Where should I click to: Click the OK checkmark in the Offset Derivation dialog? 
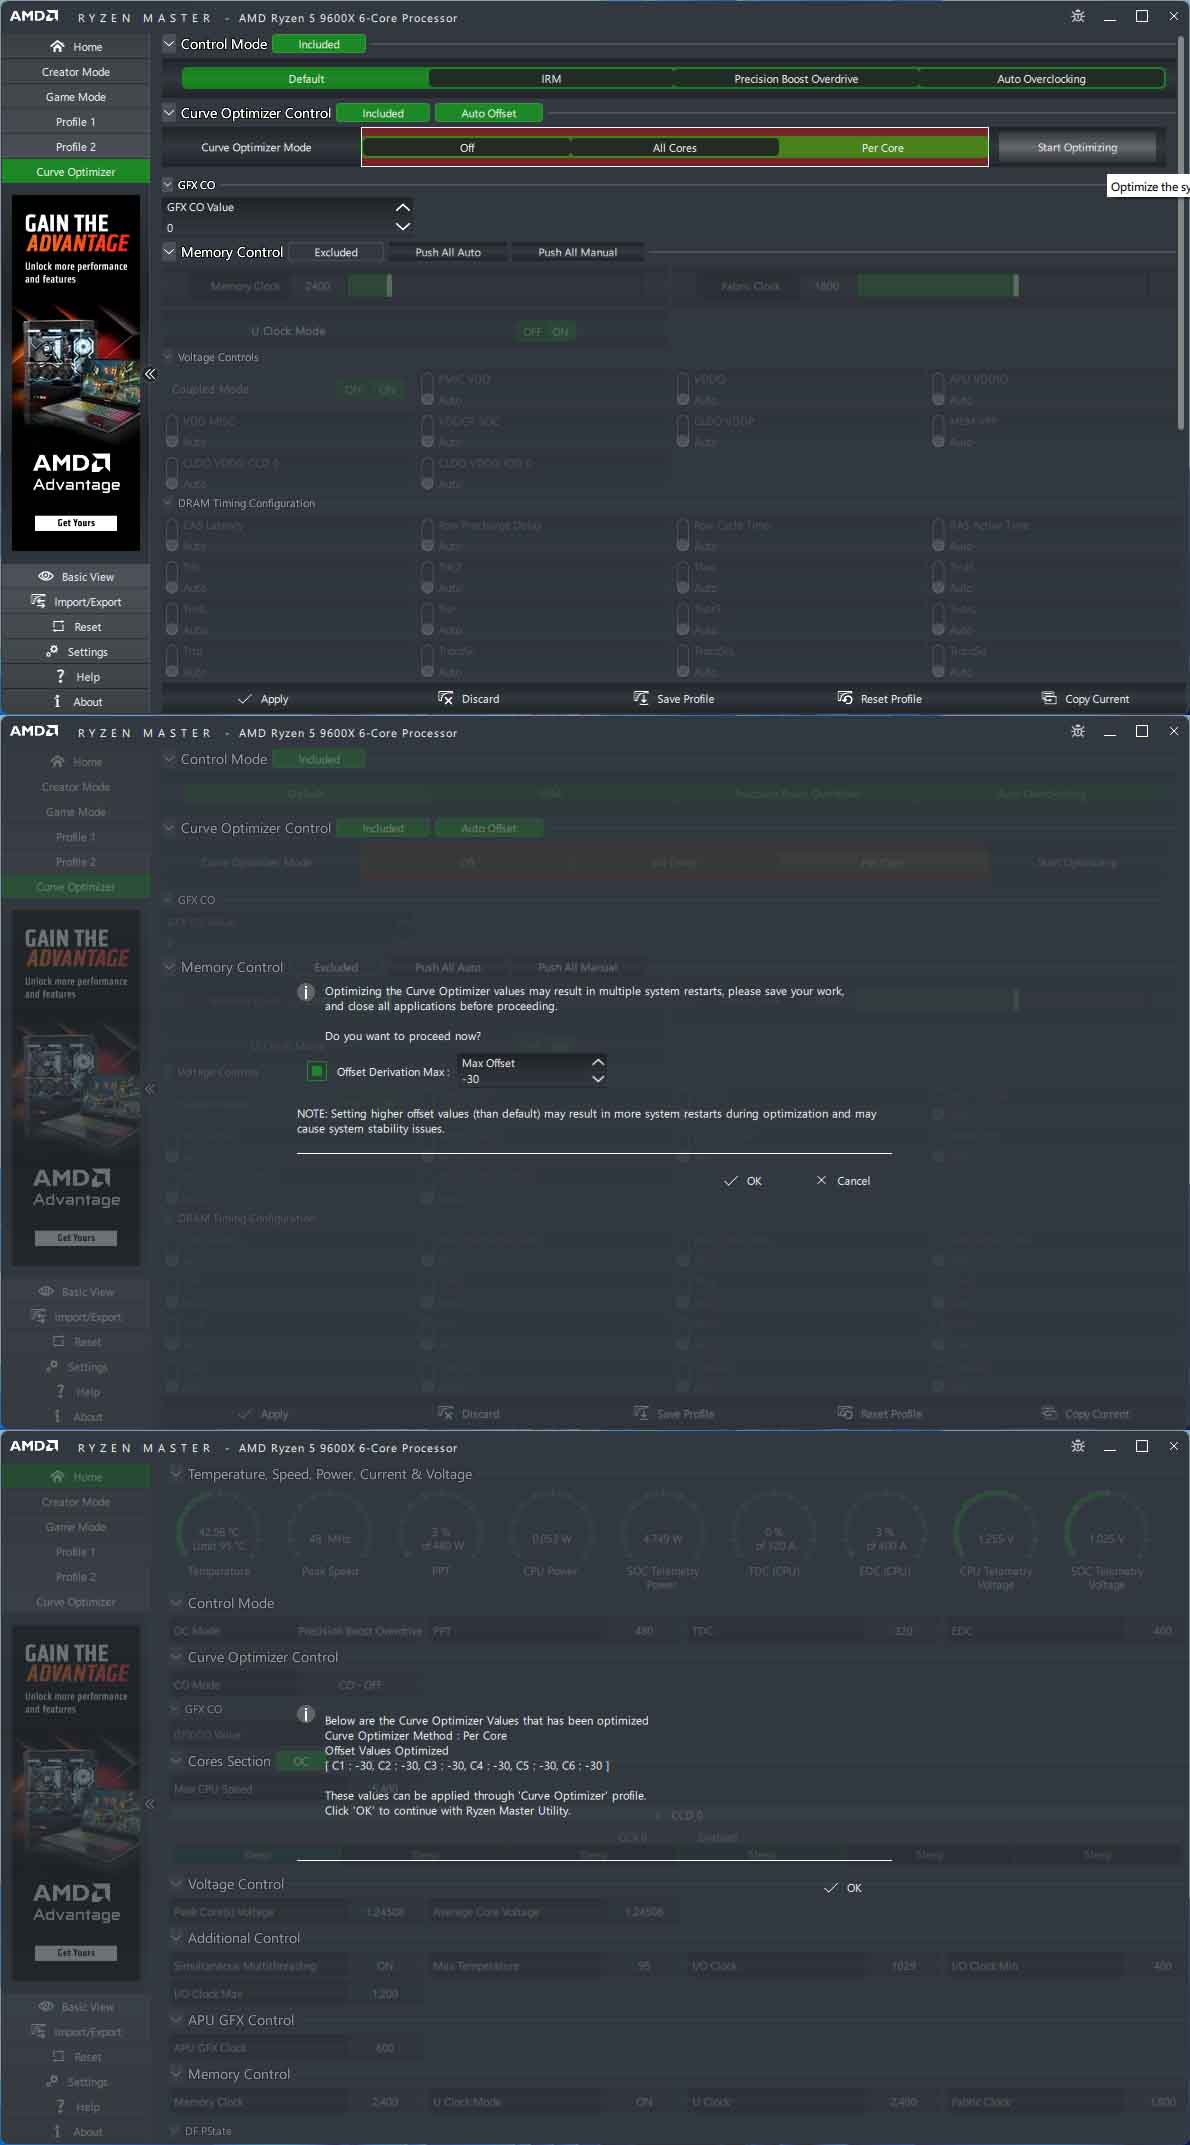coord(731,1181)
